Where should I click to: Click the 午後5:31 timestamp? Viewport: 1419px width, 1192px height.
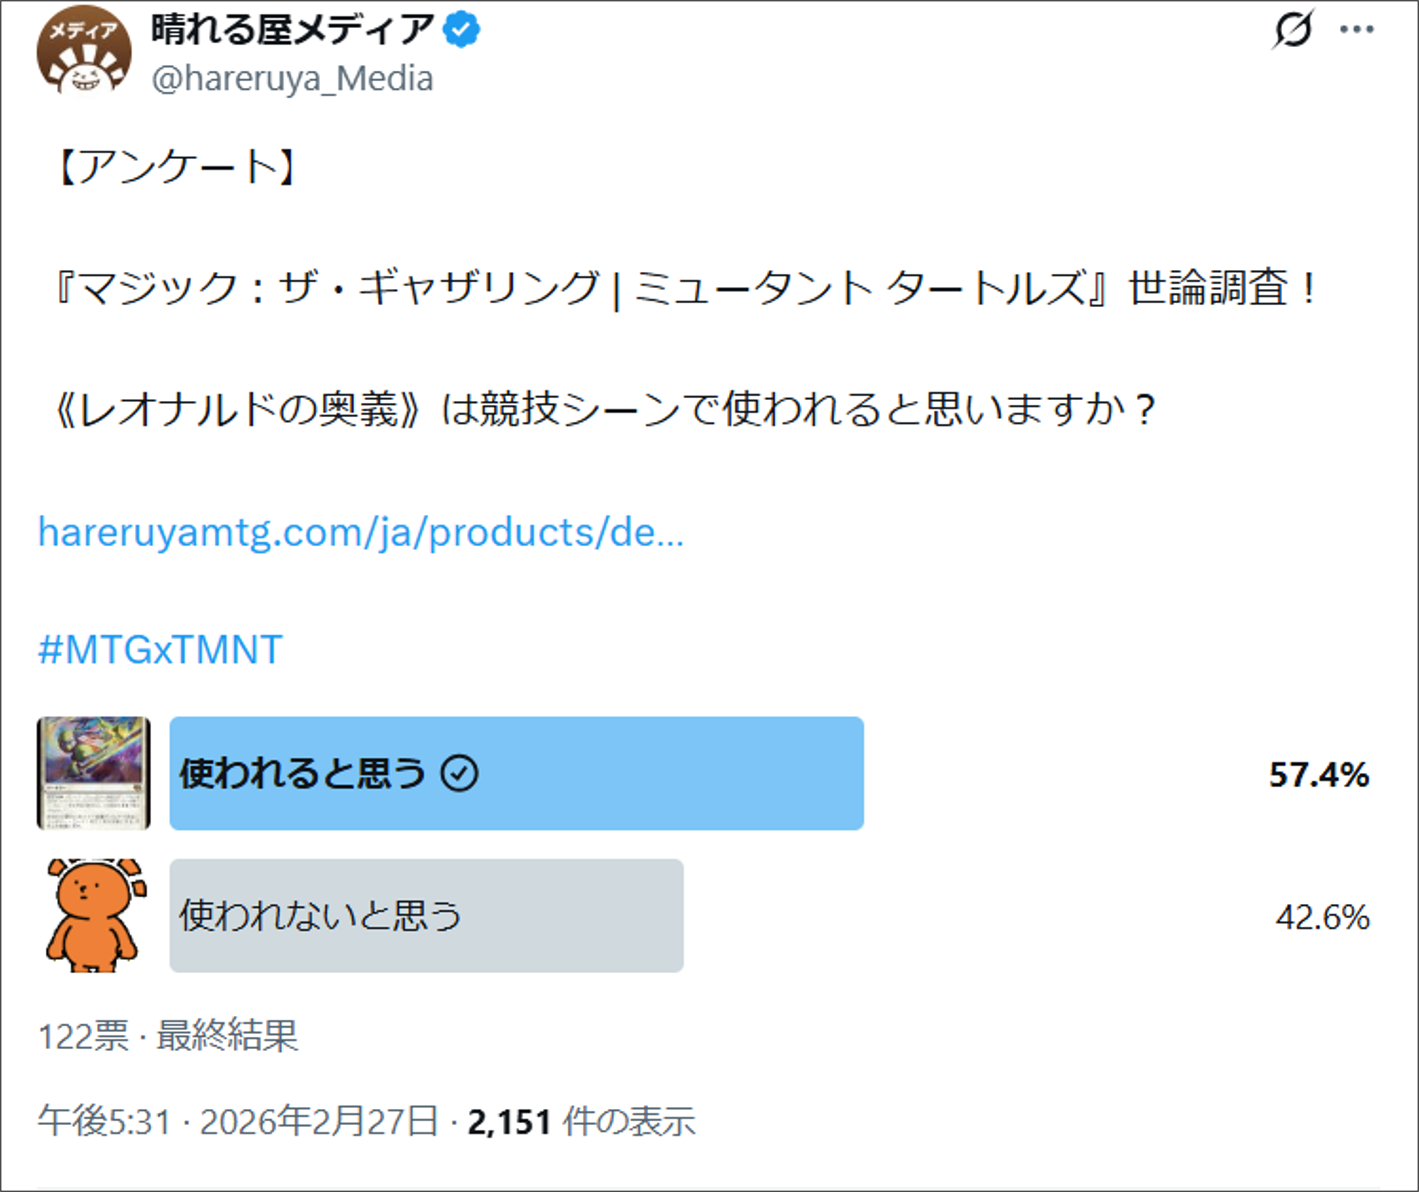(104, 1122)
